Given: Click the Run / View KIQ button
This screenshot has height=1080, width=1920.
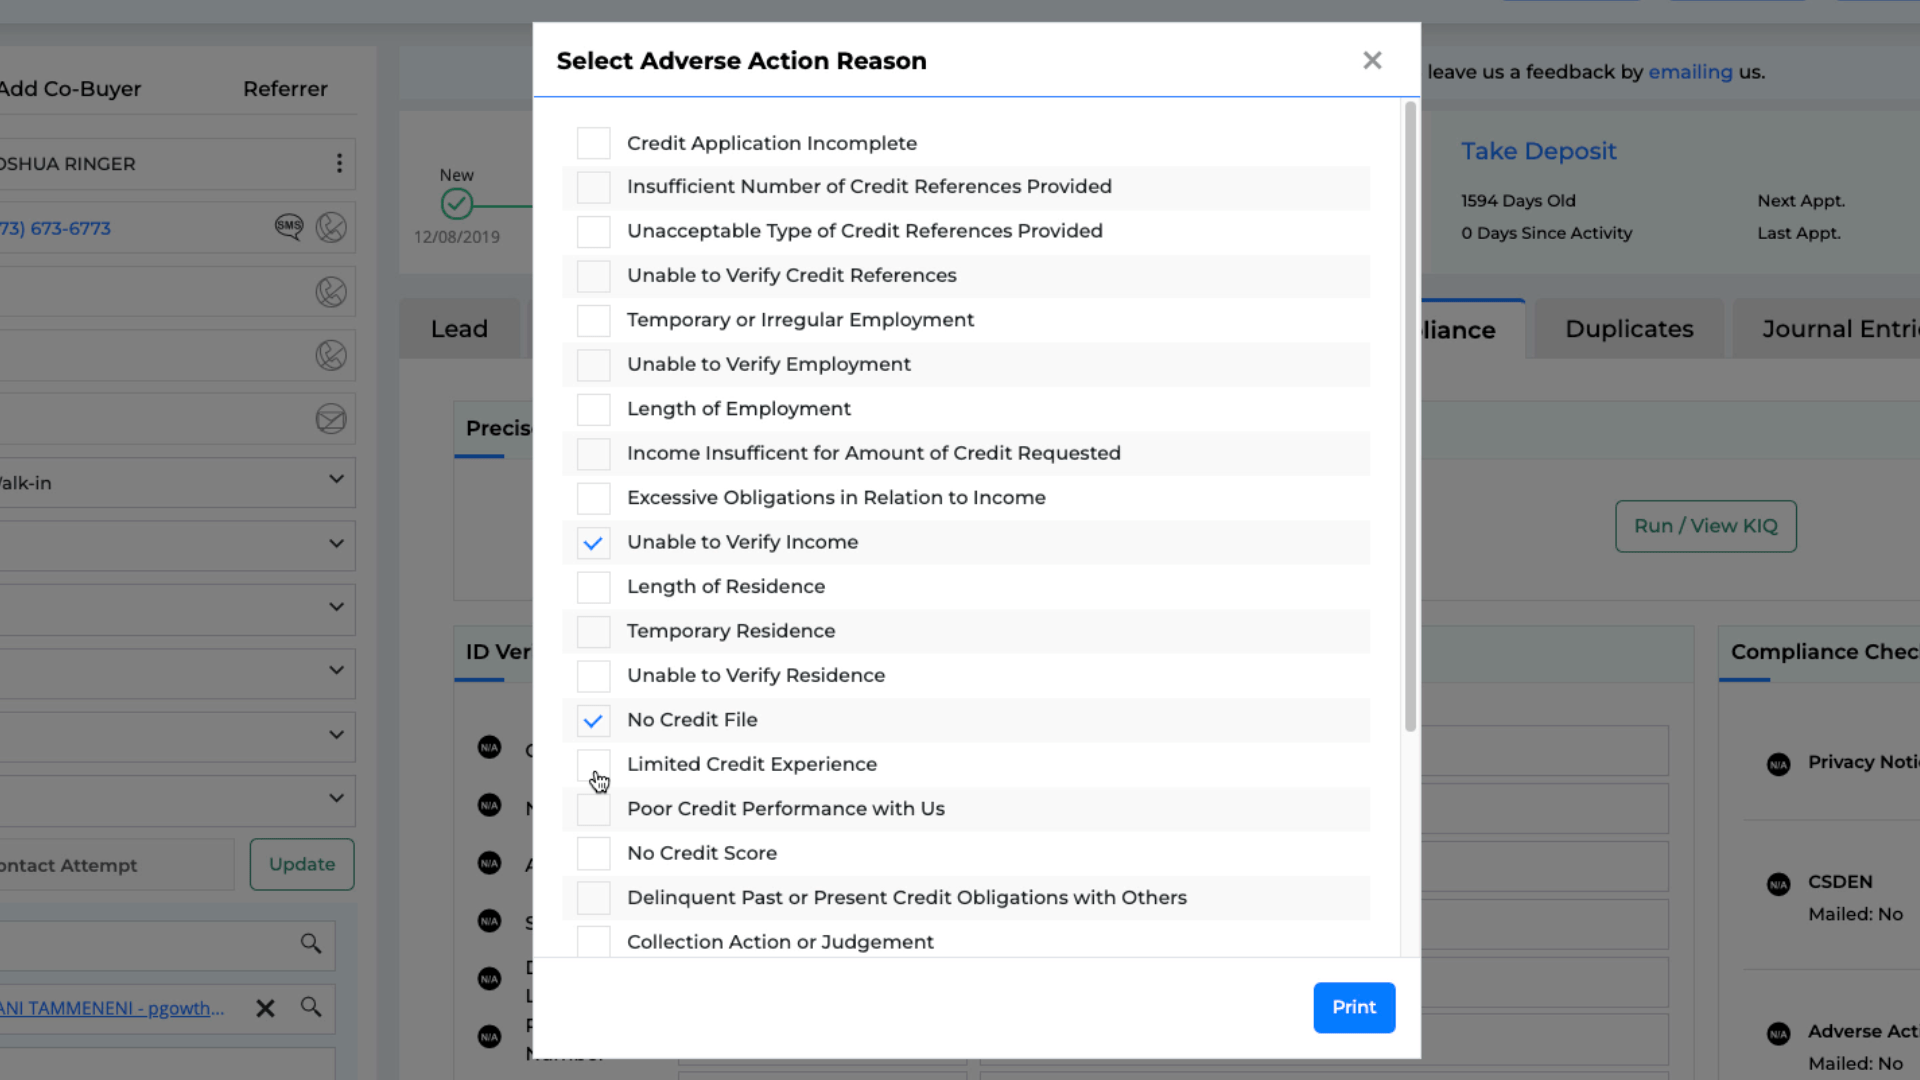Looking at the screenshot, I should 1705,526.
